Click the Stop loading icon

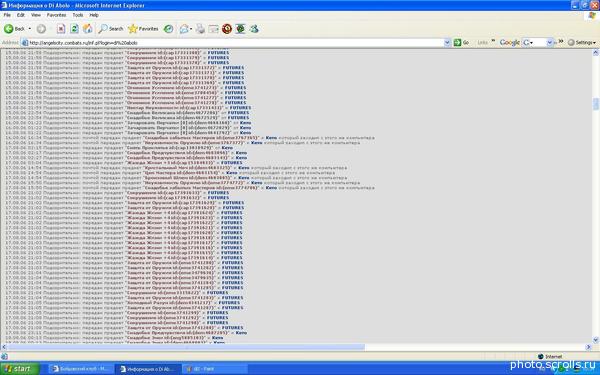pos(61,29)
